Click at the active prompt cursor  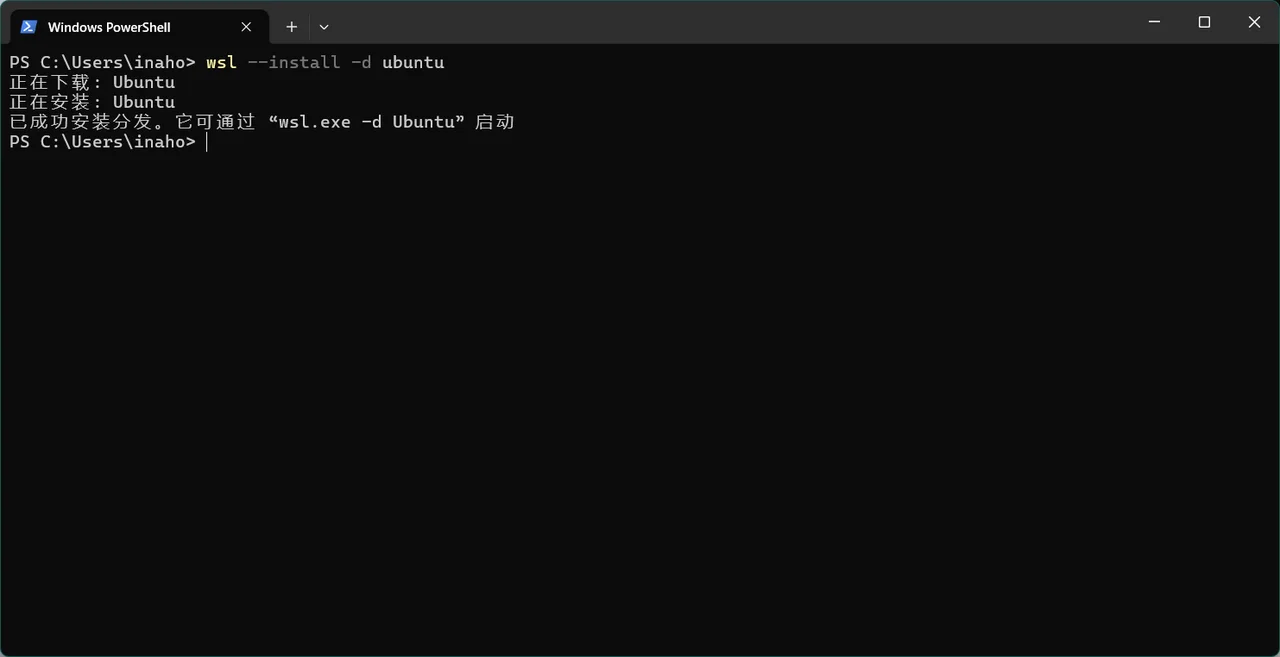tap(207, 142)
